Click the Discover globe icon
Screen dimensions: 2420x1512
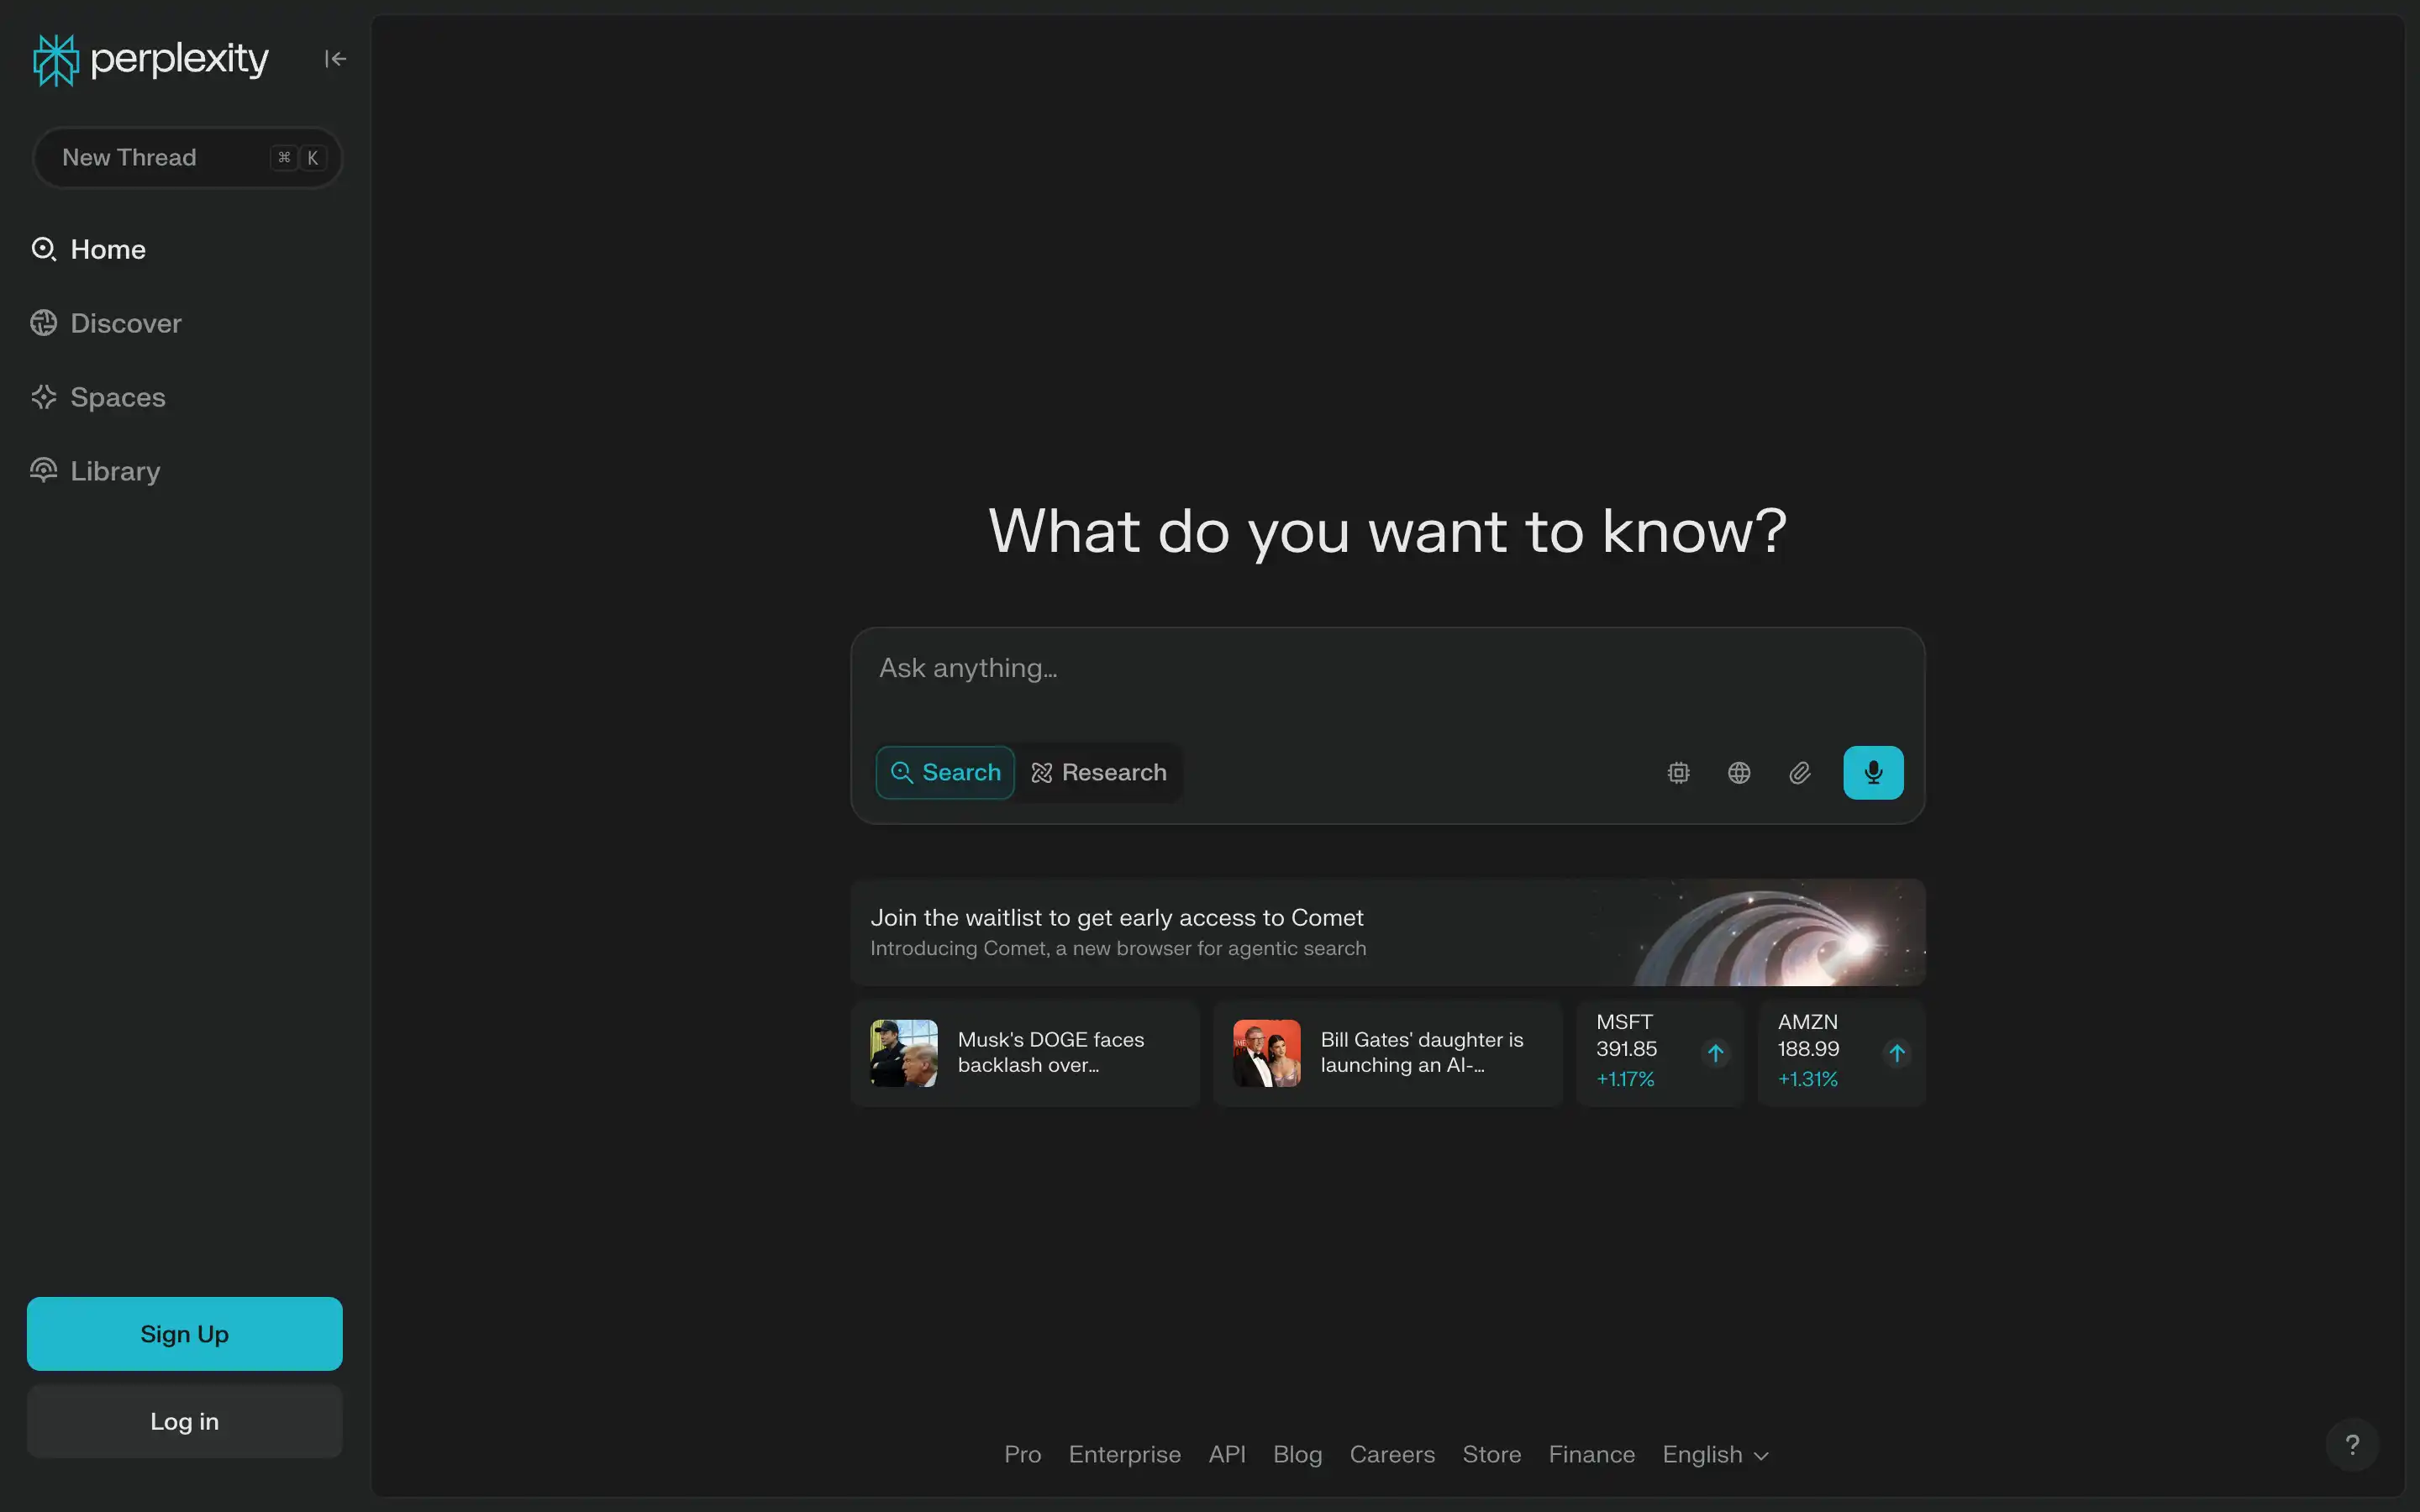(x=44, y=323)
